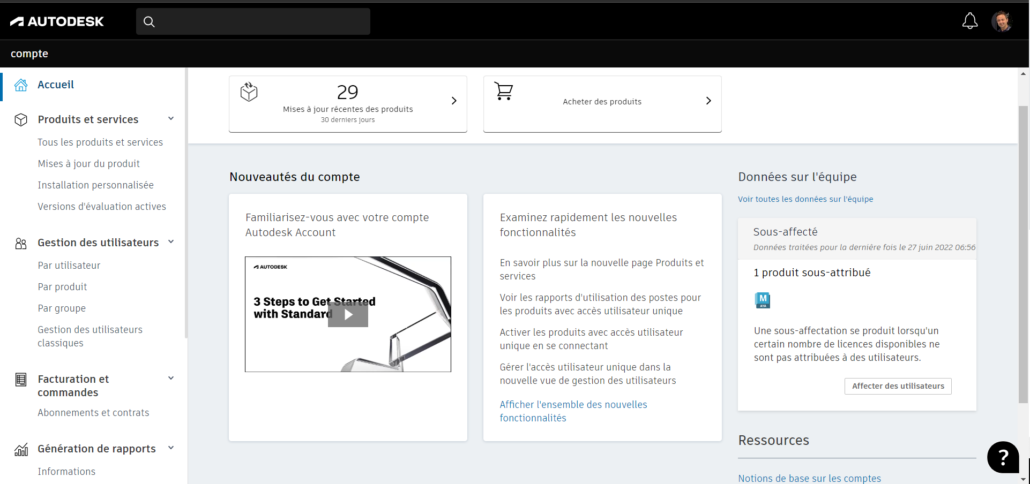Click the shopping cart icon
Image resolution: width=1030 pixels, height=484 pixels.
[503, 91]
